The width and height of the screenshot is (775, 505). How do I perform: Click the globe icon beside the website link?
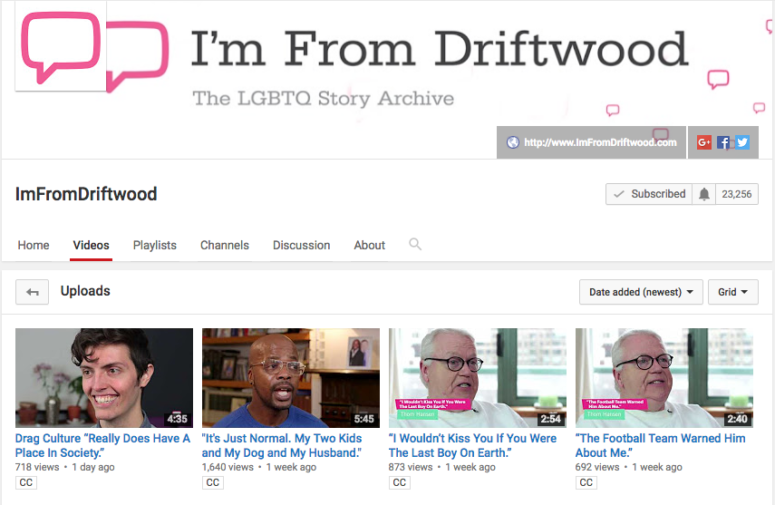tap(513, 142)
